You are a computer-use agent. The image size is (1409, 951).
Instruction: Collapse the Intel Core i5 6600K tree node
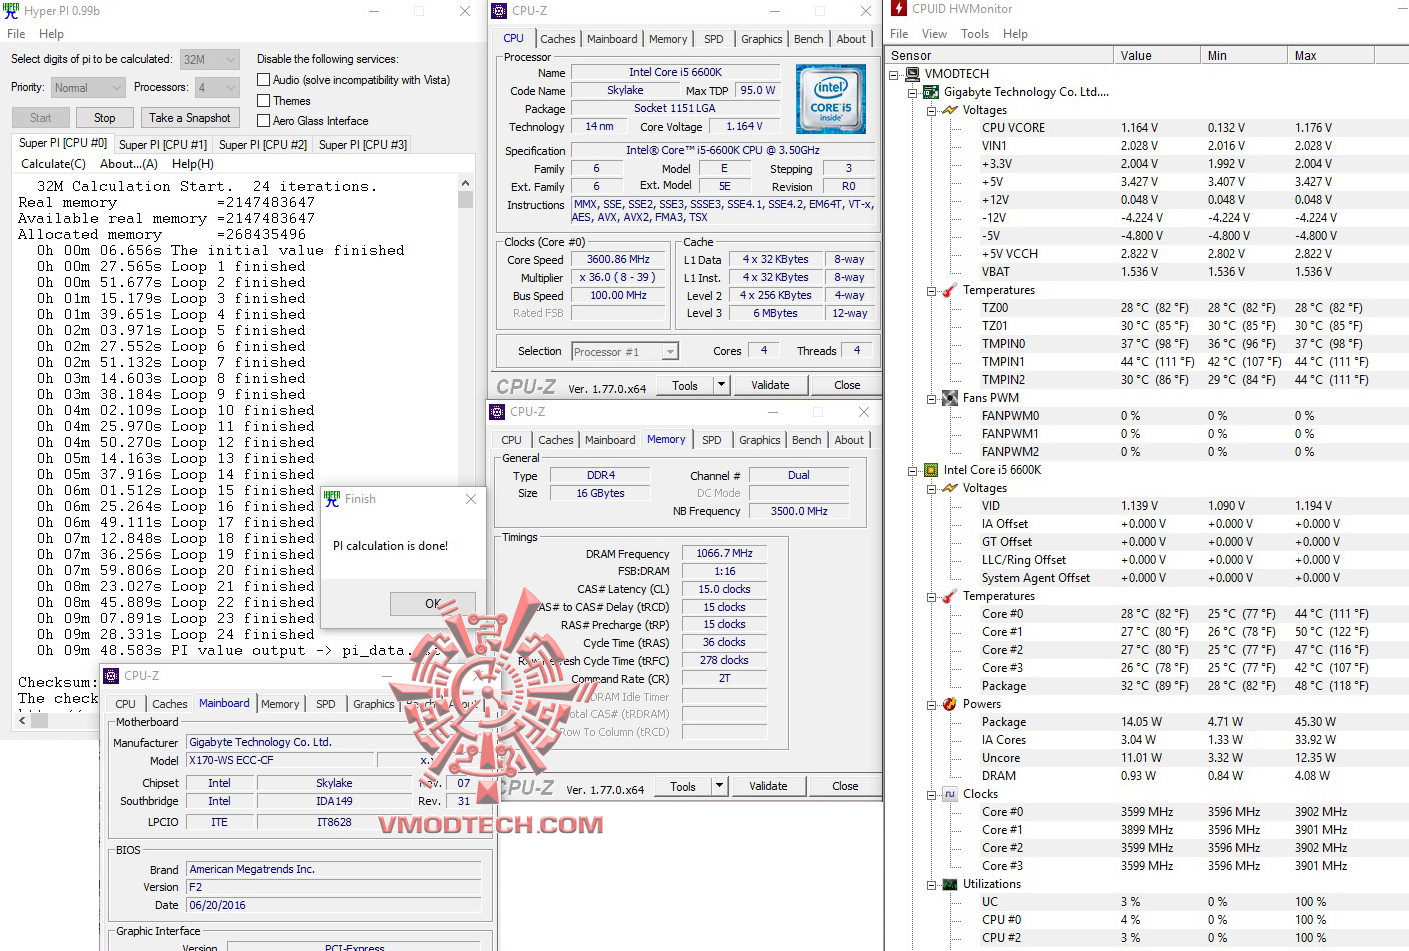(x=911, y=470)
